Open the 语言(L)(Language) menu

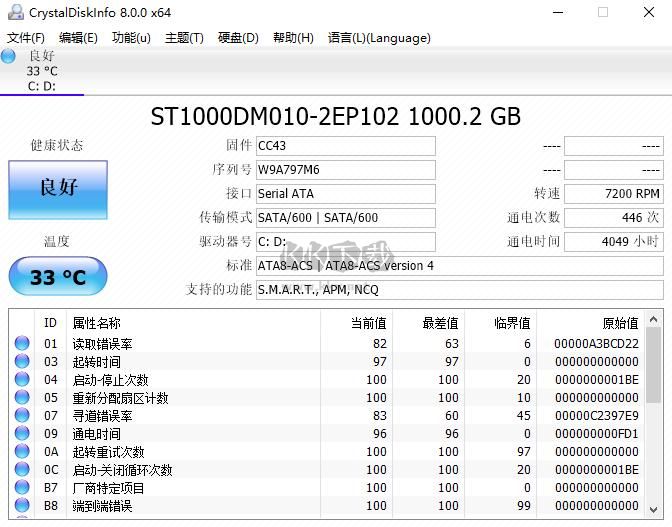pos(379,38)
